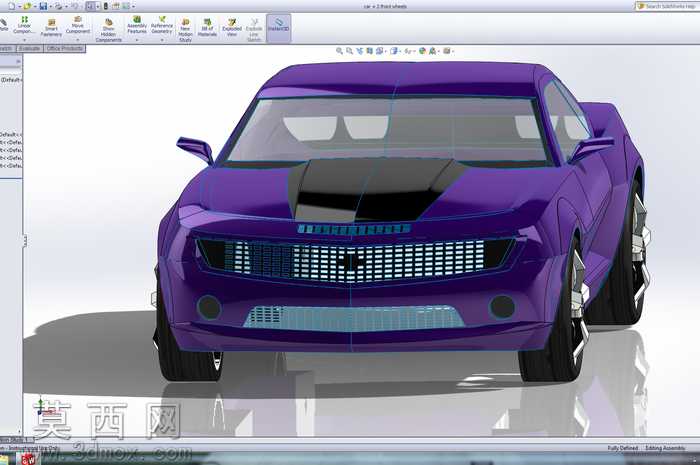The height and width of the screenshot is (465, 700).
Task: Switch to the Office Products tab
Action: click(65, 48)
